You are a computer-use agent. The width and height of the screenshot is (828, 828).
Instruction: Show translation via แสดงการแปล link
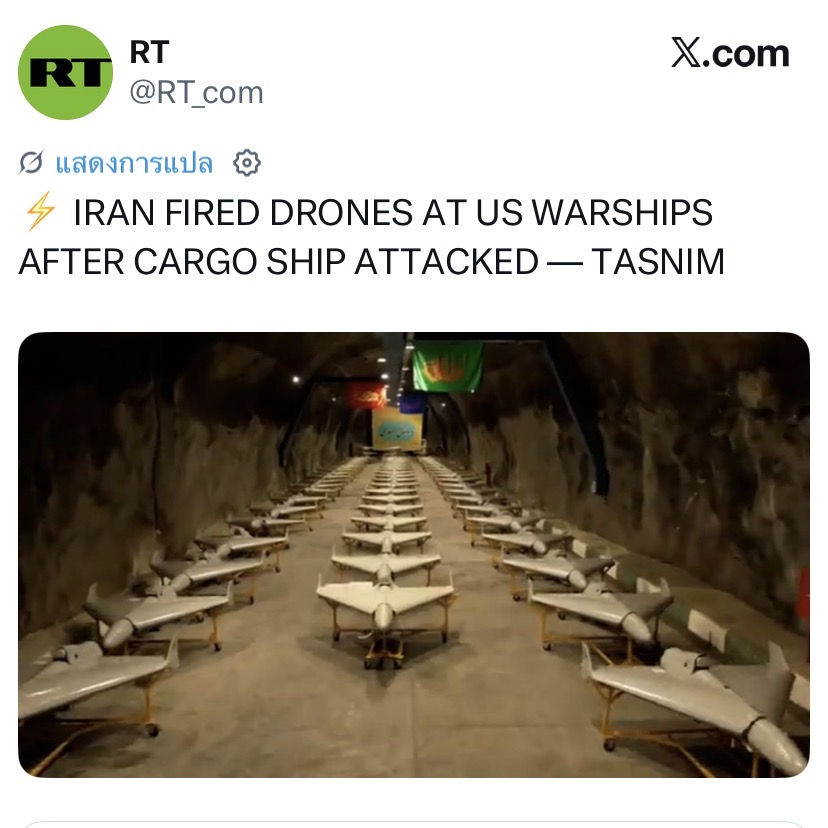click(134, 163)
